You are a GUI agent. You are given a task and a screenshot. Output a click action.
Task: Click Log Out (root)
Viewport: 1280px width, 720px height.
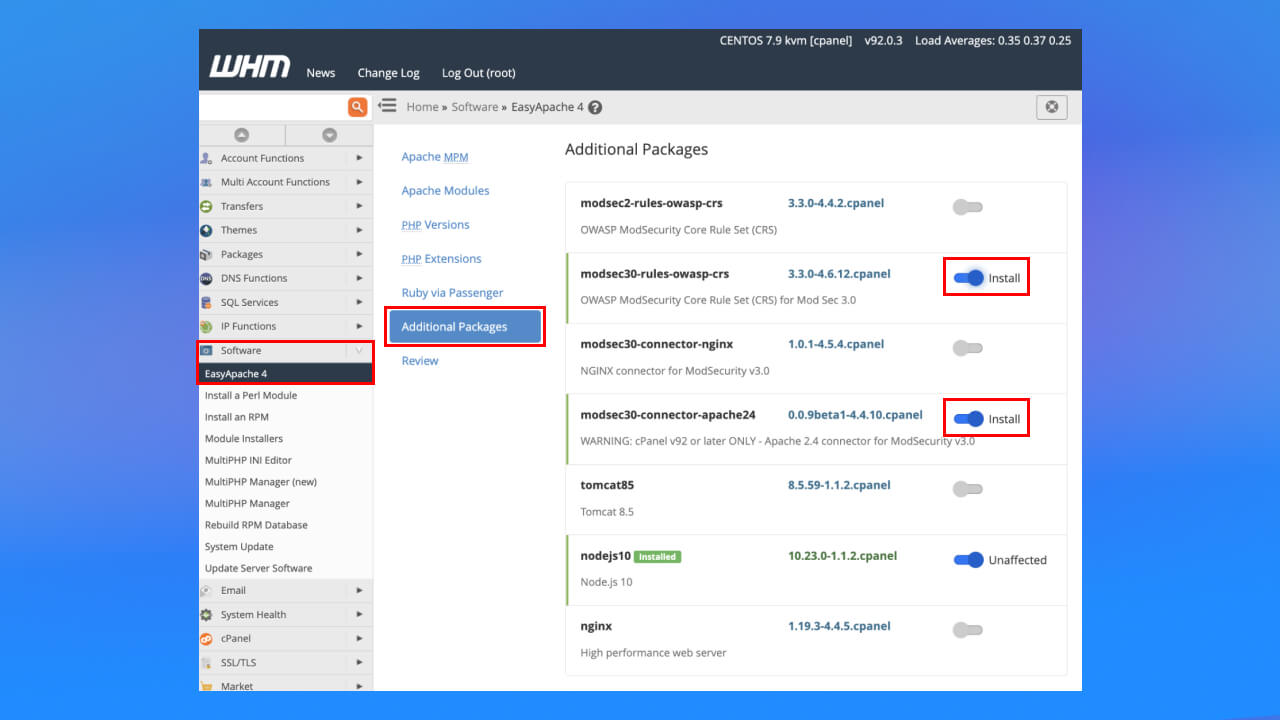click(x=479, y=73)
